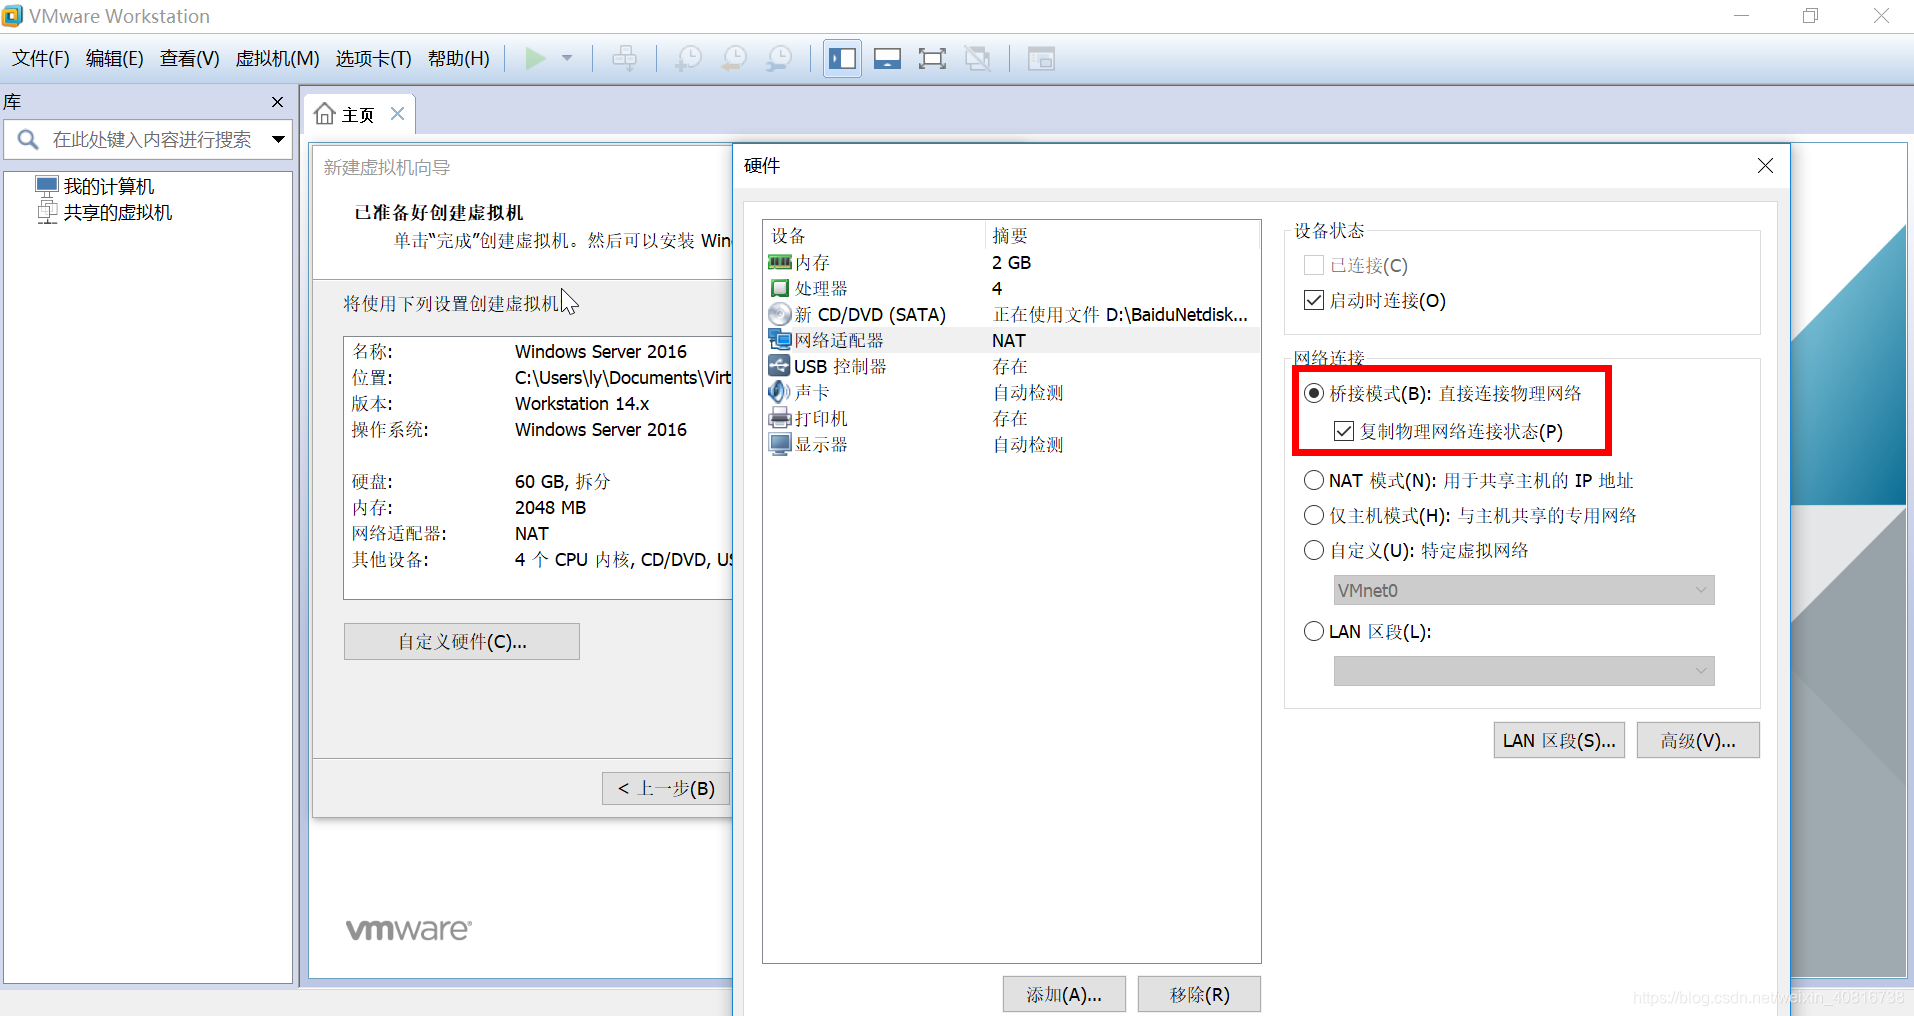Open the 编辑(E) menu
Screen dimensions: 1914x1016
click(x=115, y=59)
